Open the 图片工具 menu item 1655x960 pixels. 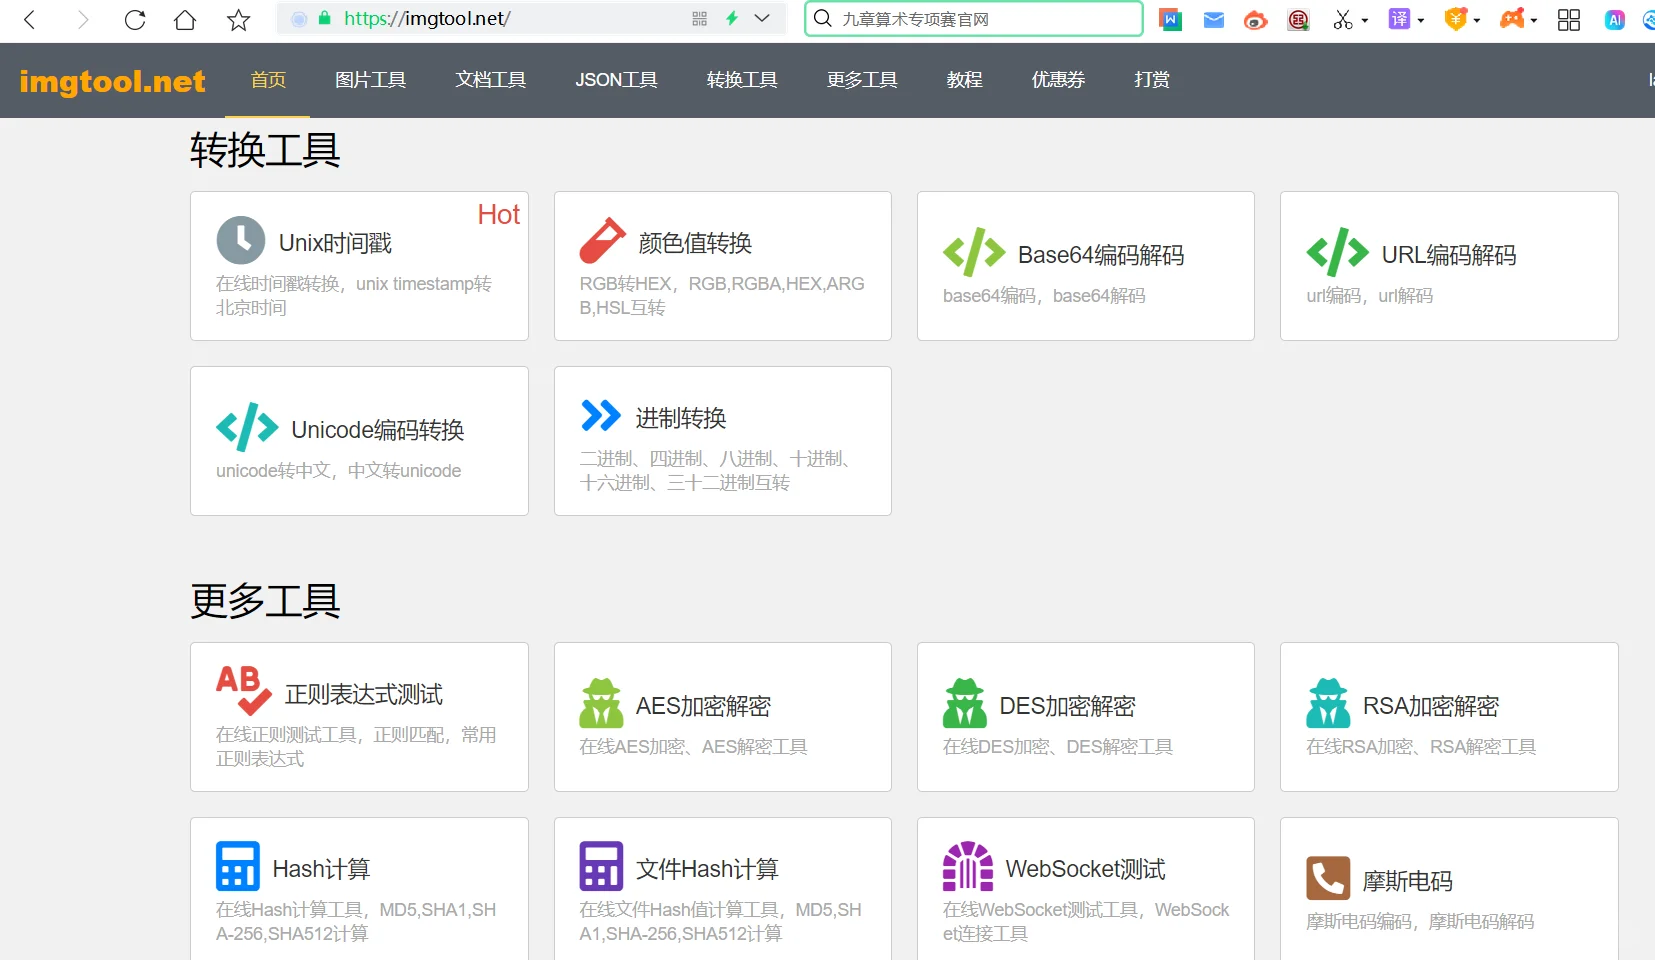coord(370,80)
